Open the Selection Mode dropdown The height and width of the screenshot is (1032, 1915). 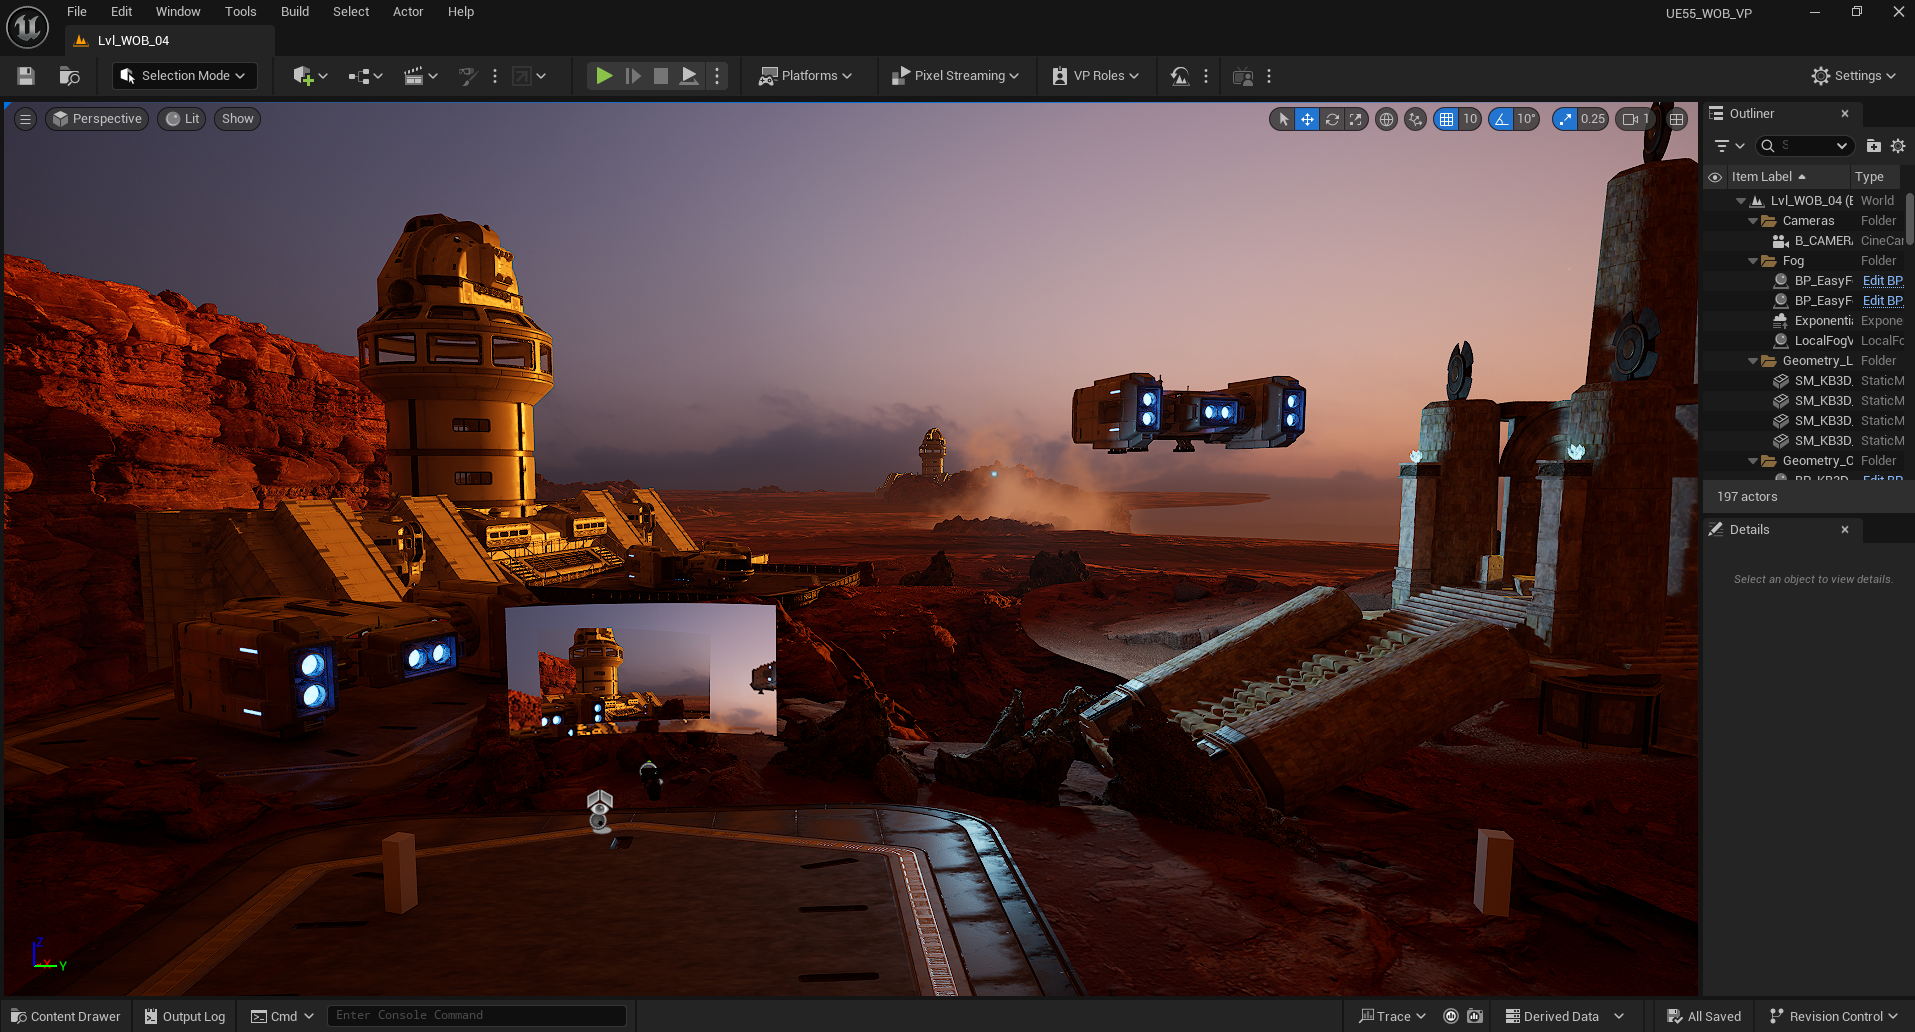pyautogui.click(x=184, y=76)
